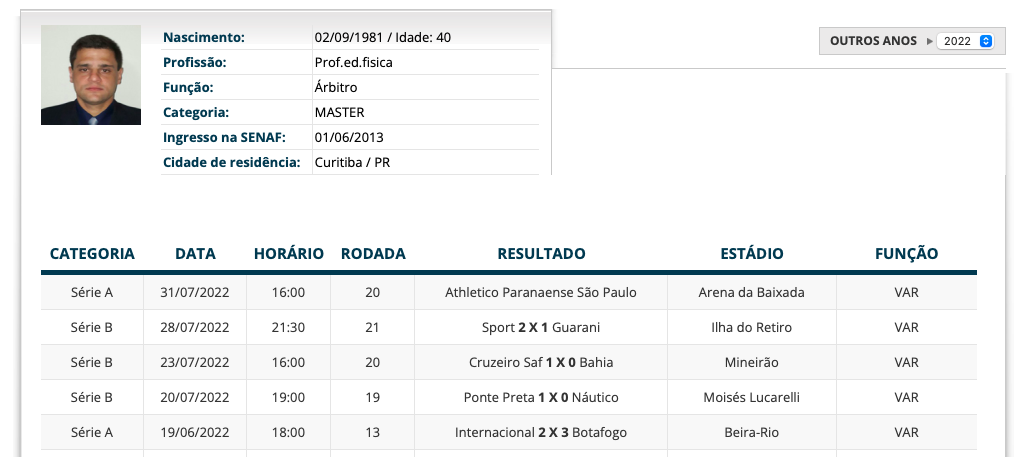The width and height of the screenshot is (1018, 457).
Task: Click the MASTER category value
Action: coord(339,113)
